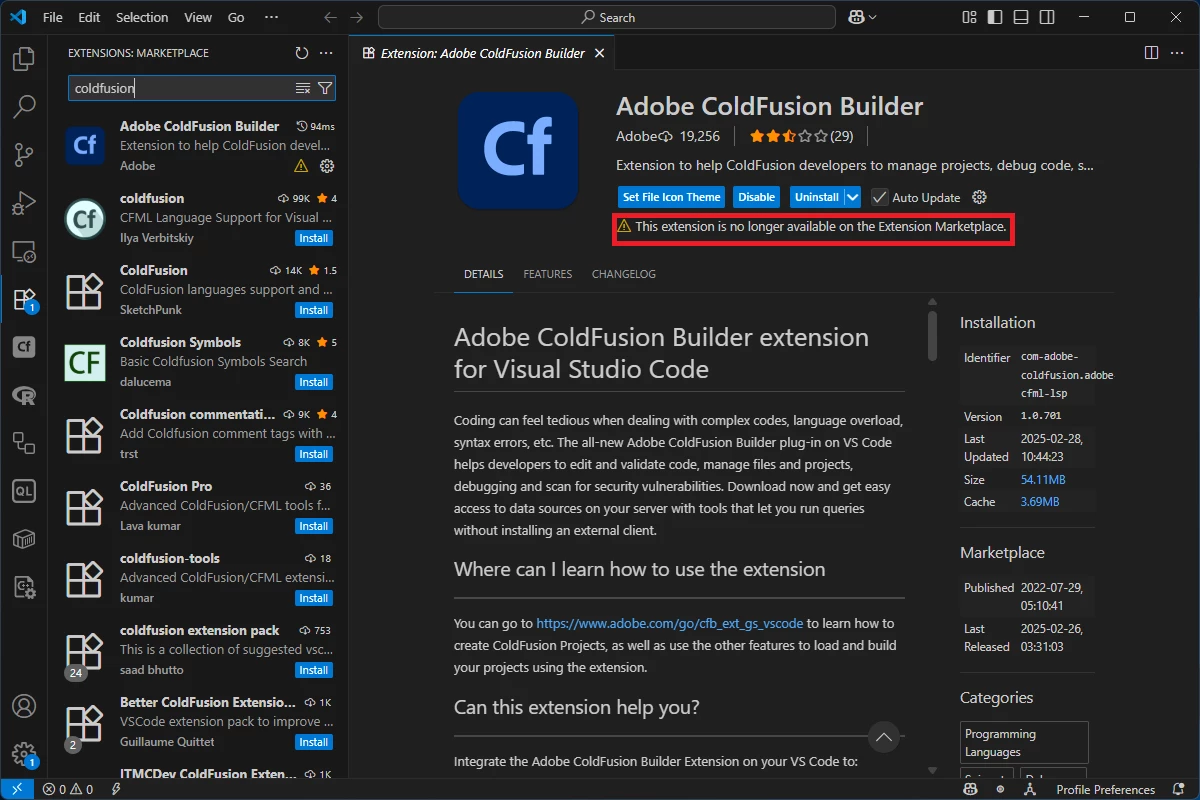Install the ColdFusion Pro extension

point(314,526)
